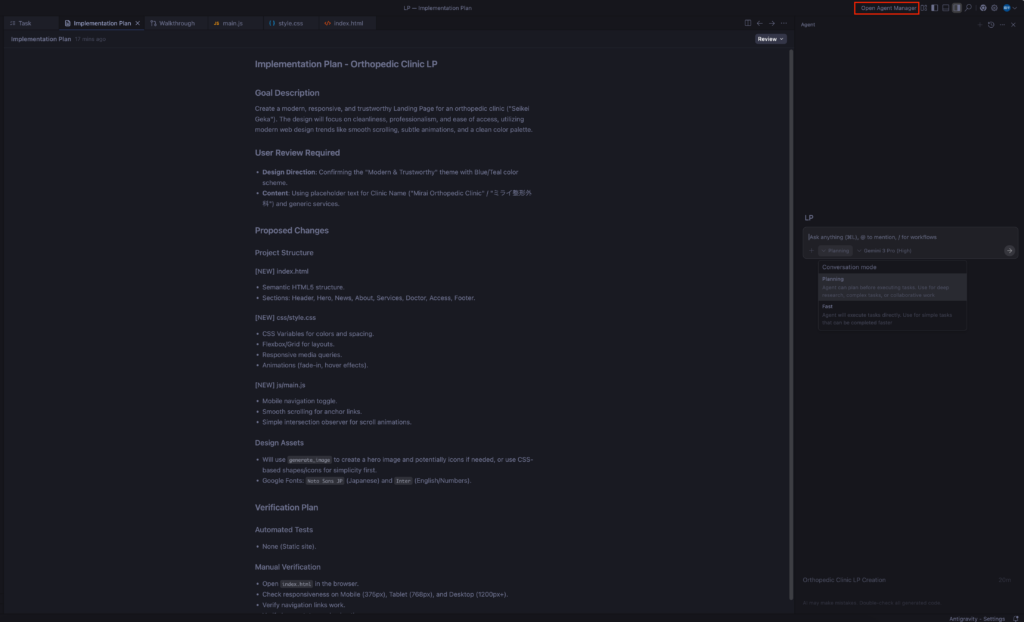Close the Agent panel
Viewport: 1024px width, 622px height.
click(x=1013, y=24)
